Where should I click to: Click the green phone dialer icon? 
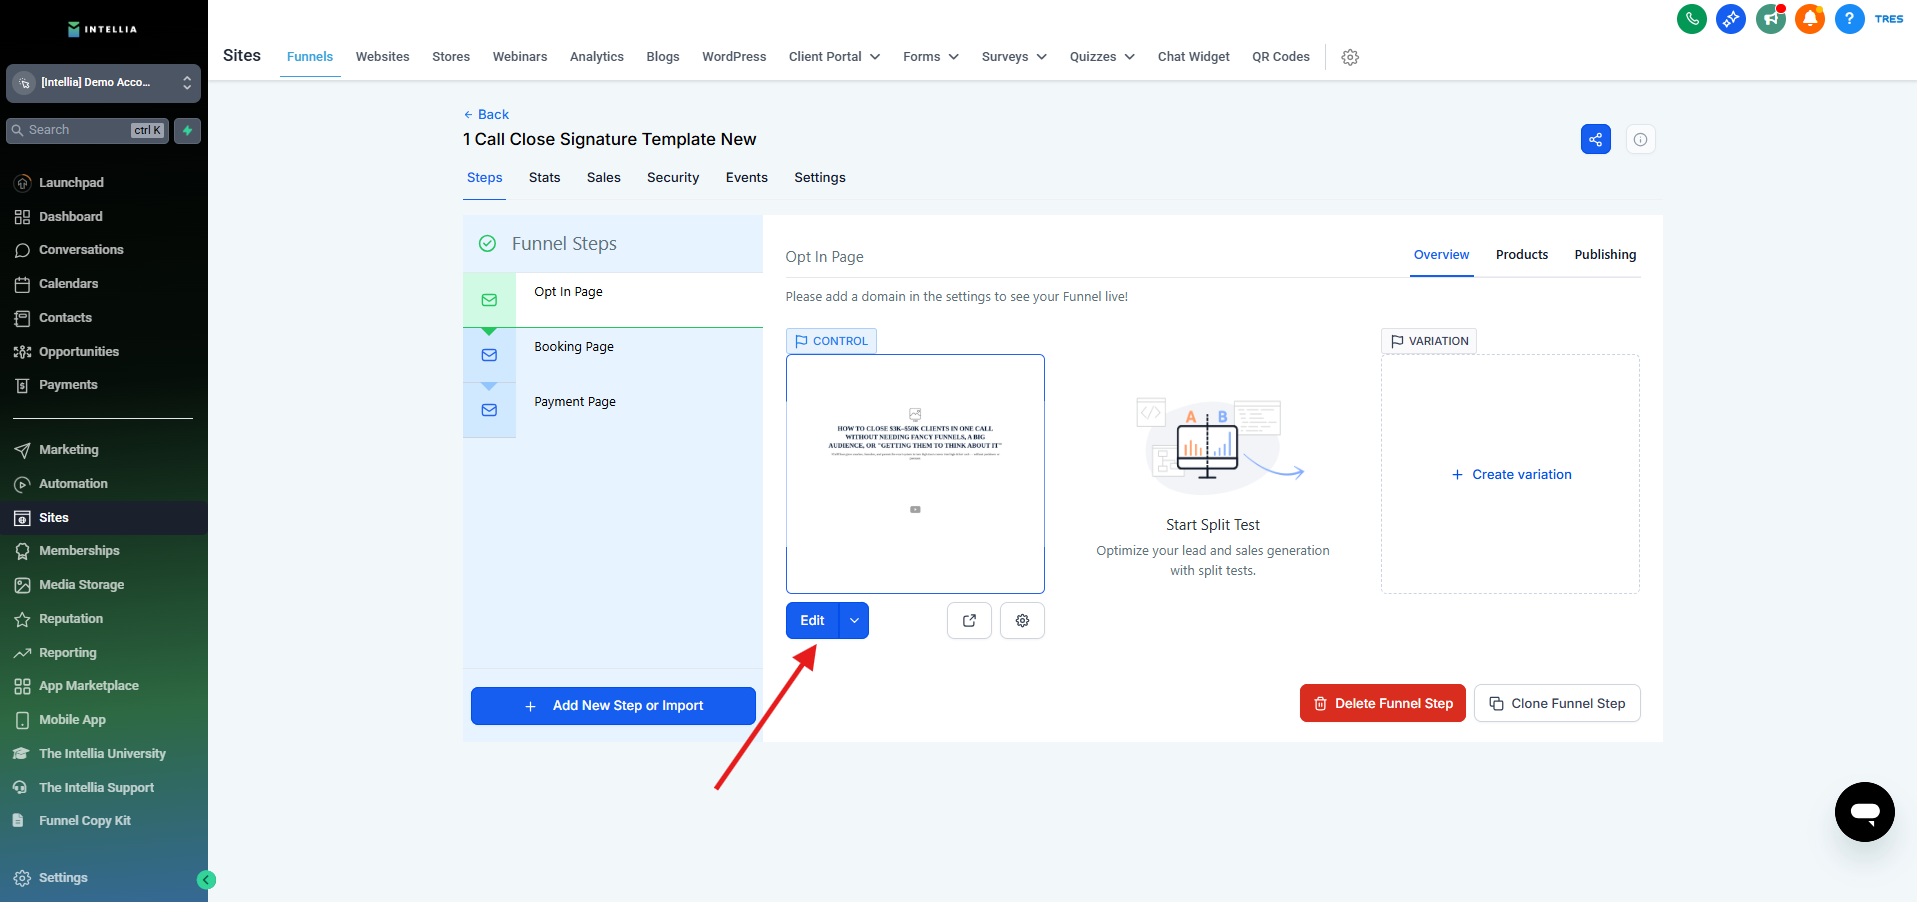(1691, 19)
